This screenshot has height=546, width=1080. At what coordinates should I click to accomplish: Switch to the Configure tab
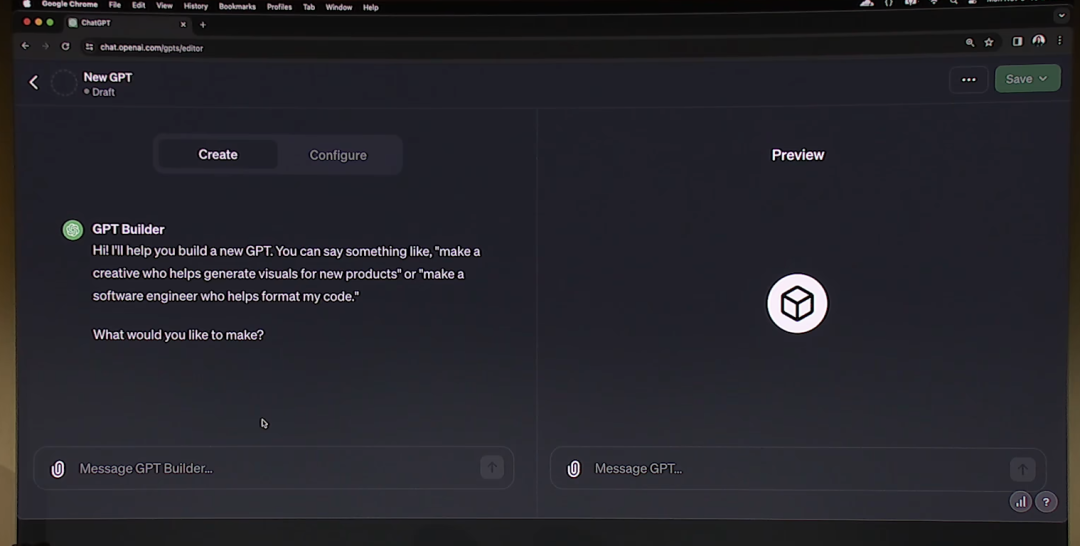pyautogui.click(x=338, y=156)
